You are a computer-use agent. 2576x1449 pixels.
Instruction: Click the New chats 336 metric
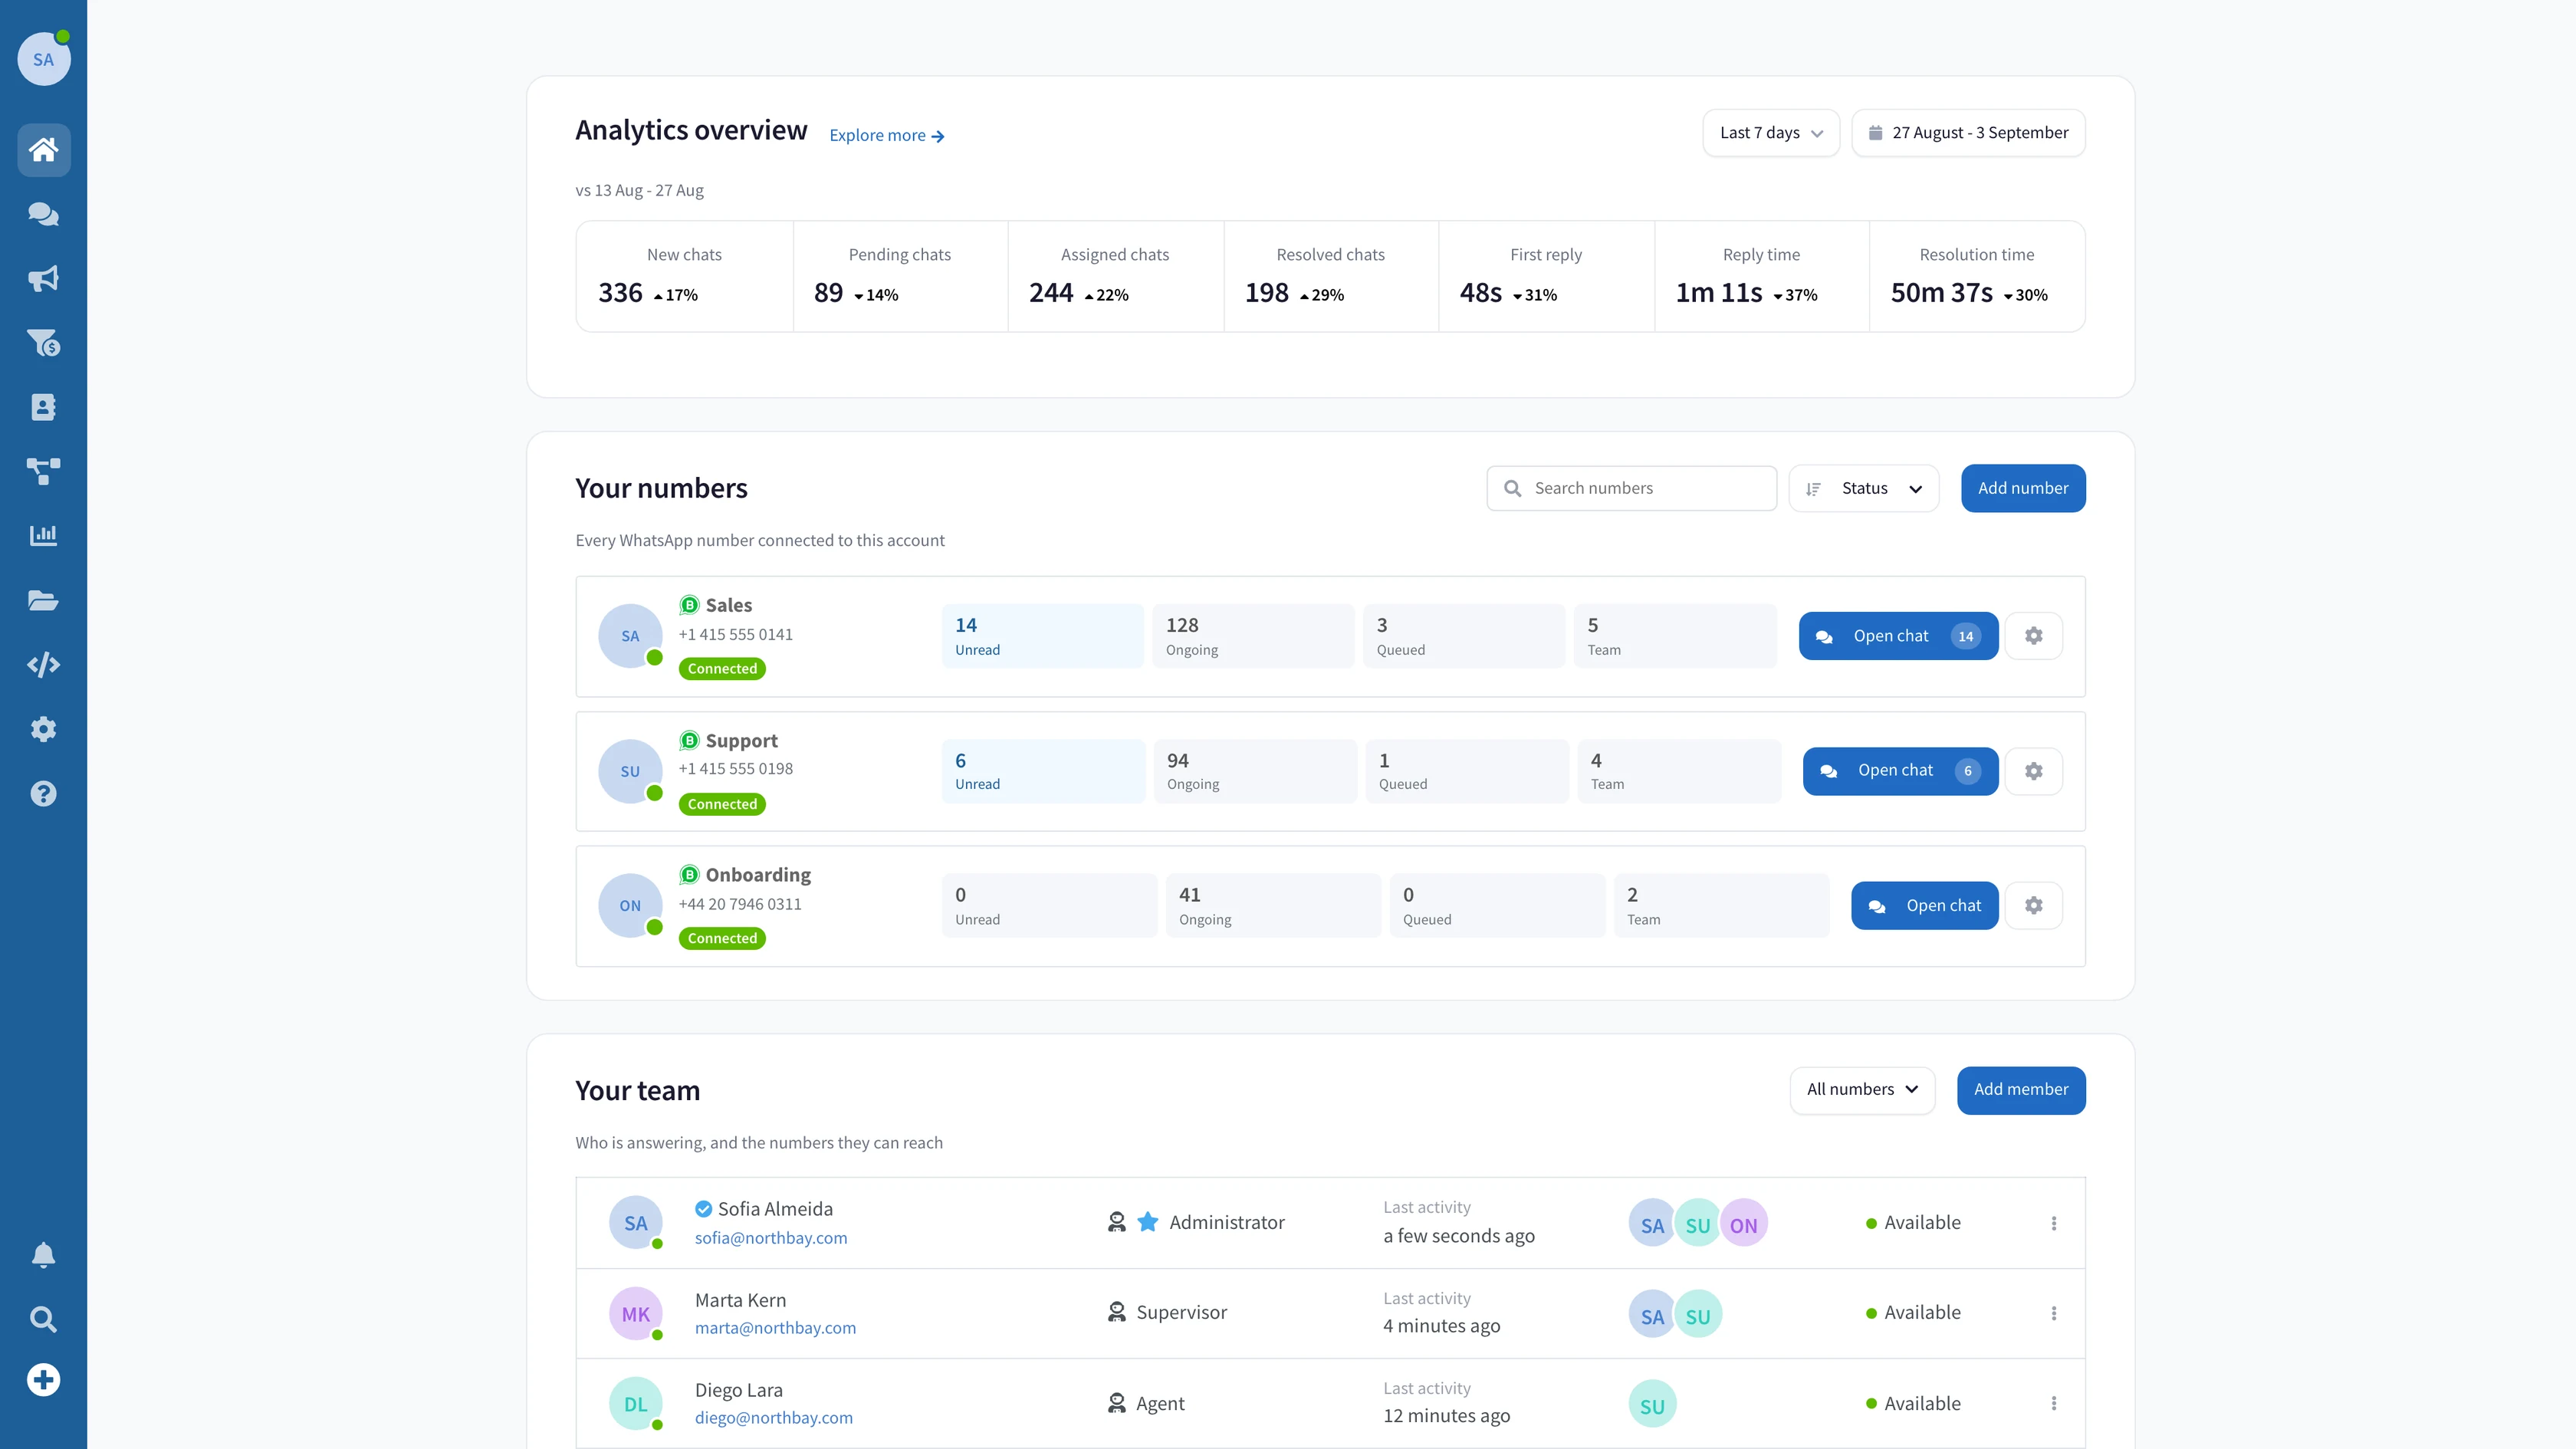(684, 277)
